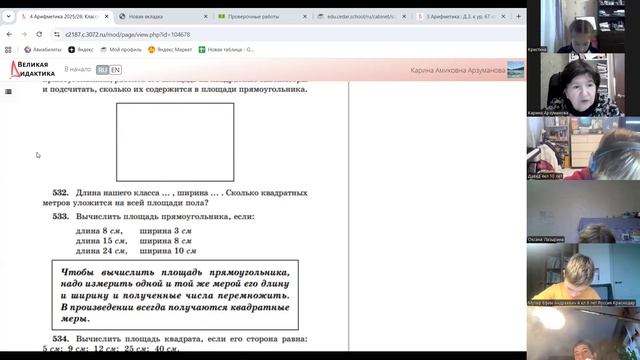Image resolution: width=640 pixels, height=360 pixels.
Task: View site information icon in address bar
Action: (57, 35)
